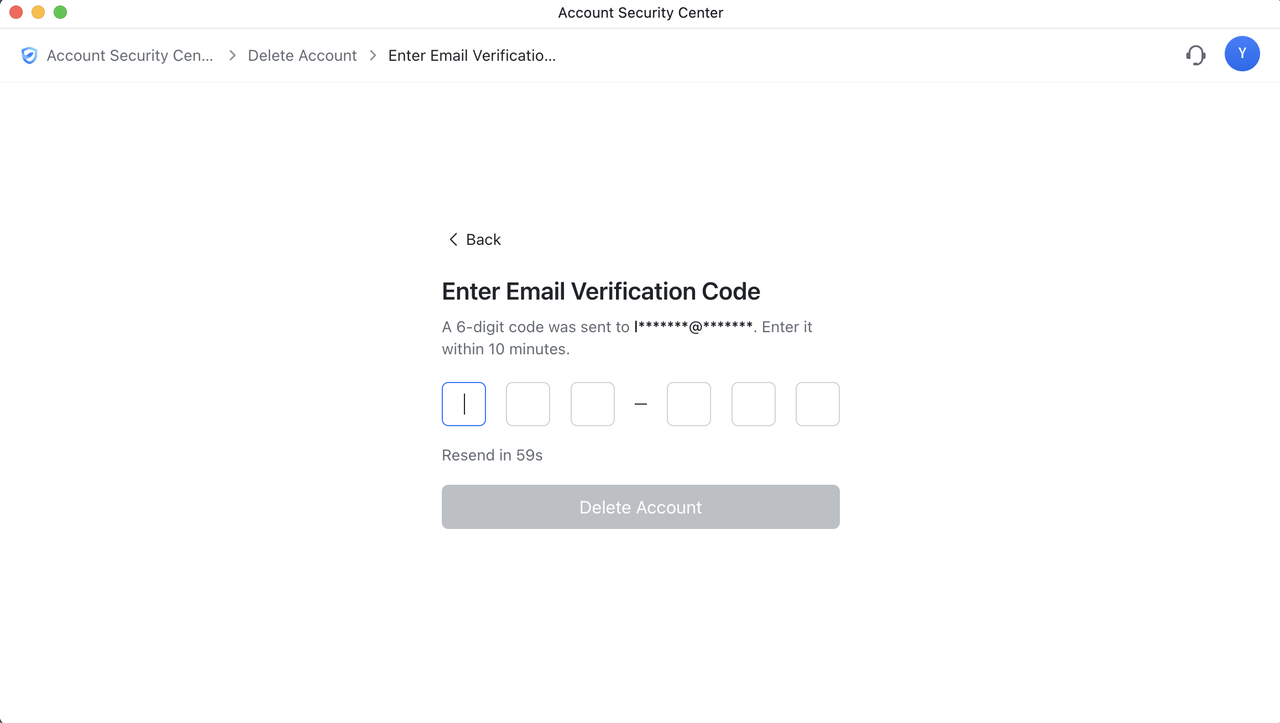Open the user avatar "Y" menu
Image resolution: width=1280 pixels, height=723 pixels.
tap(1242, 54)
